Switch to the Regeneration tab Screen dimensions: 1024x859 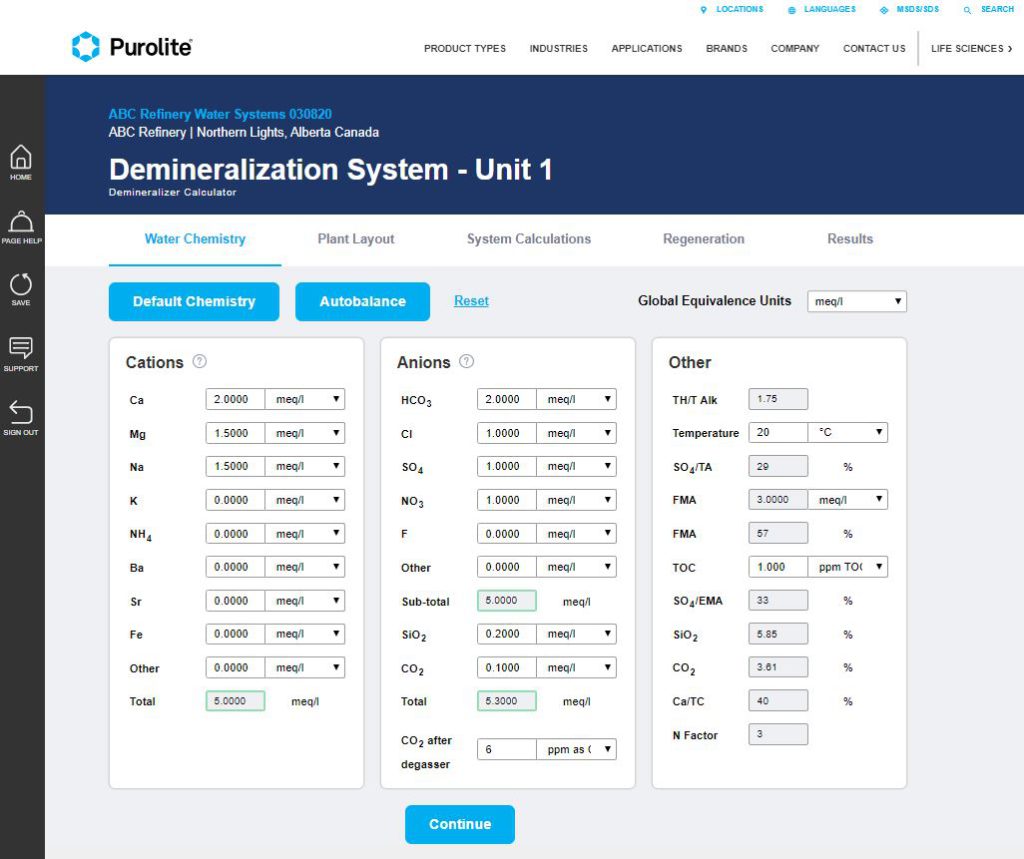pyautogui.click(x=703, y=239)
